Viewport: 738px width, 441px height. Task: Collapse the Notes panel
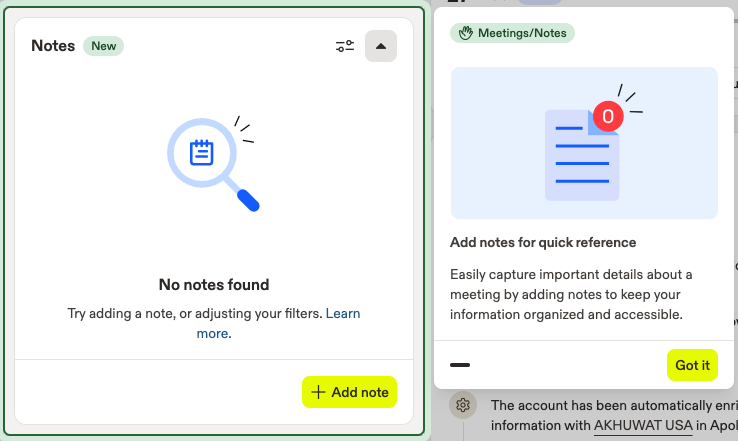point(381,46)
